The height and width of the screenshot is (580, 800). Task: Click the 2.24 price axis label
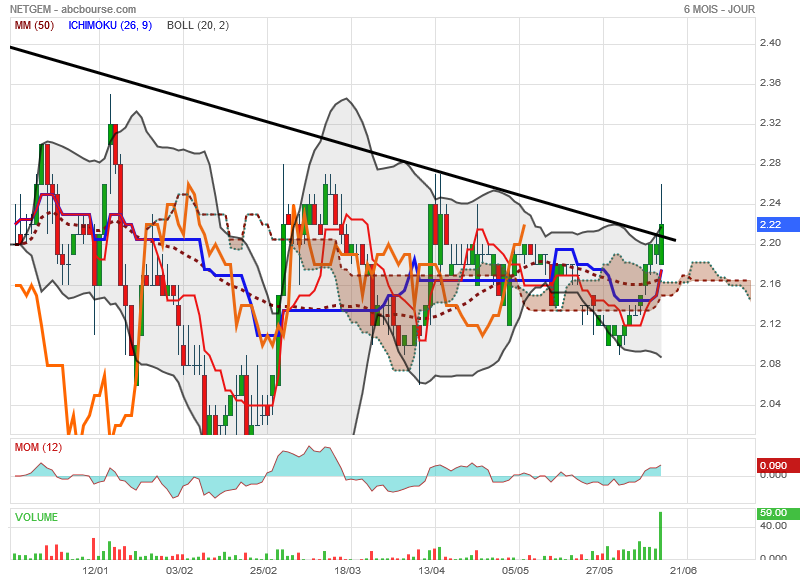770,203
